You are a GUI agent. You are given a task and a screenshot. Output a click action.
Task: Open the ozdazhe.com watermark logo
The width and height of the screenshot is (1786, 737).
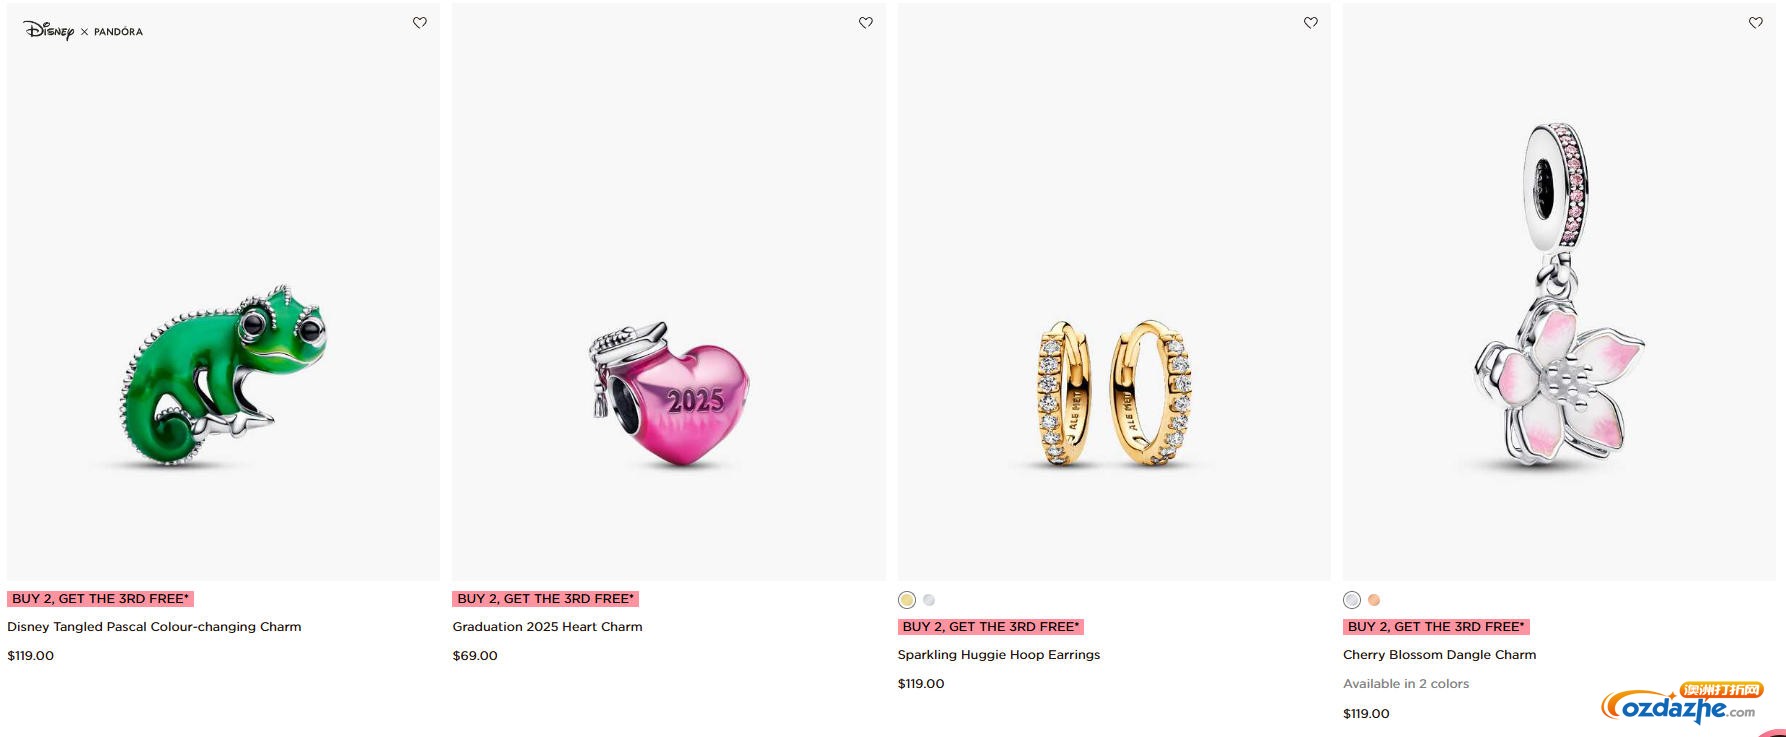tap(1682, 704)
